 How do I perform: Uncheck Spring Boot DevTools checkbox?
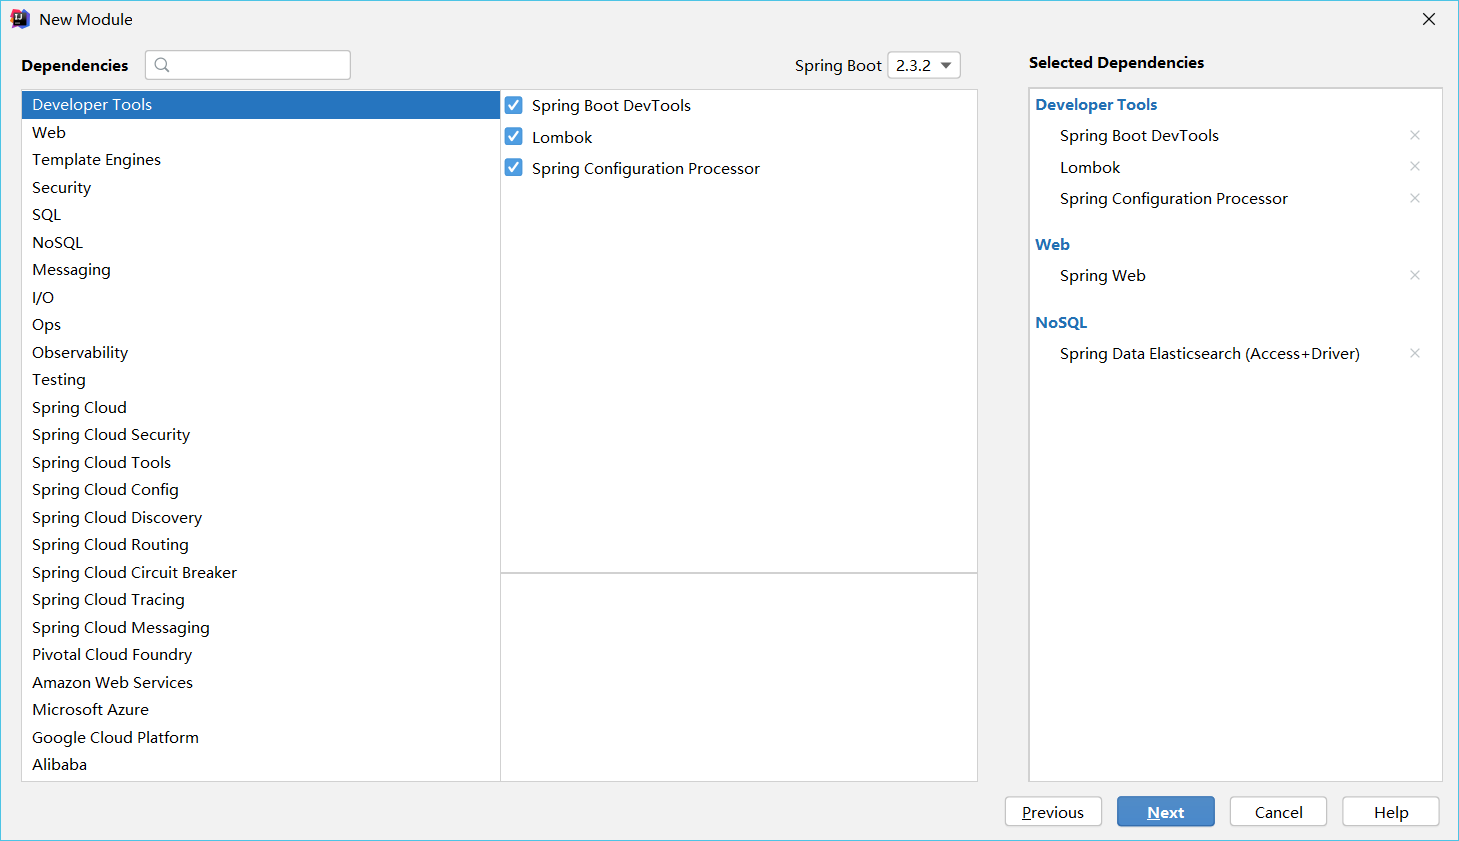(514, 105)
